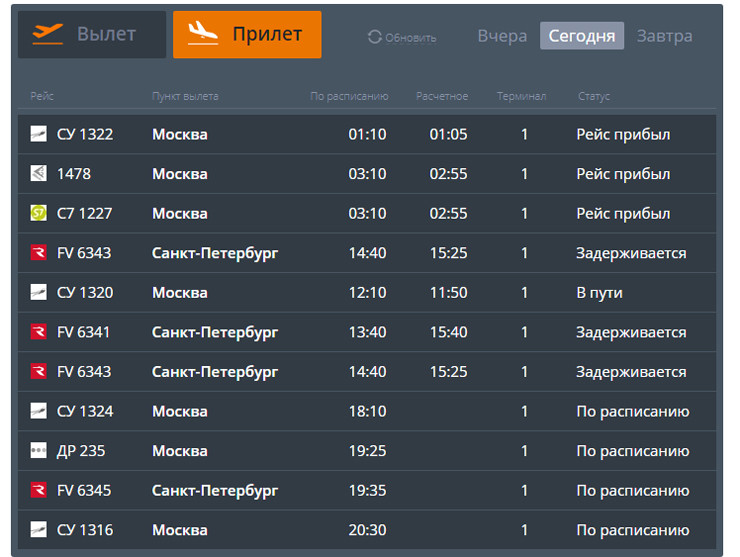740x557 pixels.
Task: Click the airline logo for flight ДР 235
Action: pyautogui.click(x=39, y=451)
